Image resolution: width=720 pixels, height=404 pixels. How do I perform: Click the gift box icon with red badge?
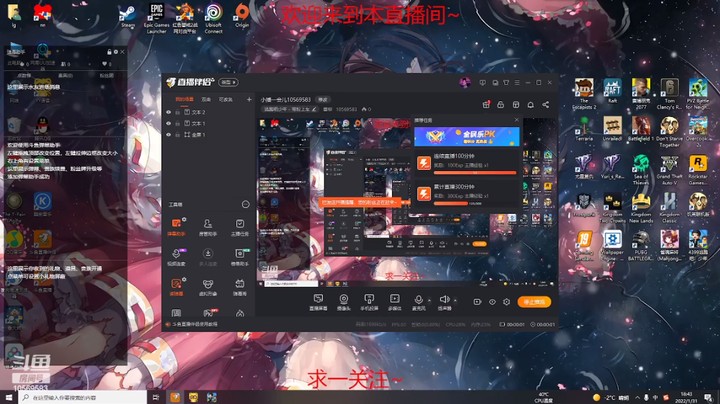pos(486,105)
